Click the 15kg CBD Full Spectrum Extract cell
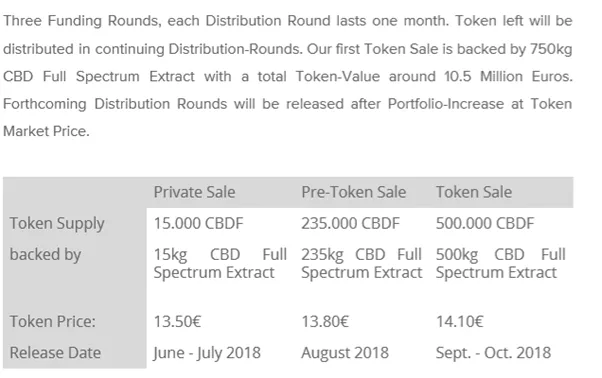 (x=220, y=264)
